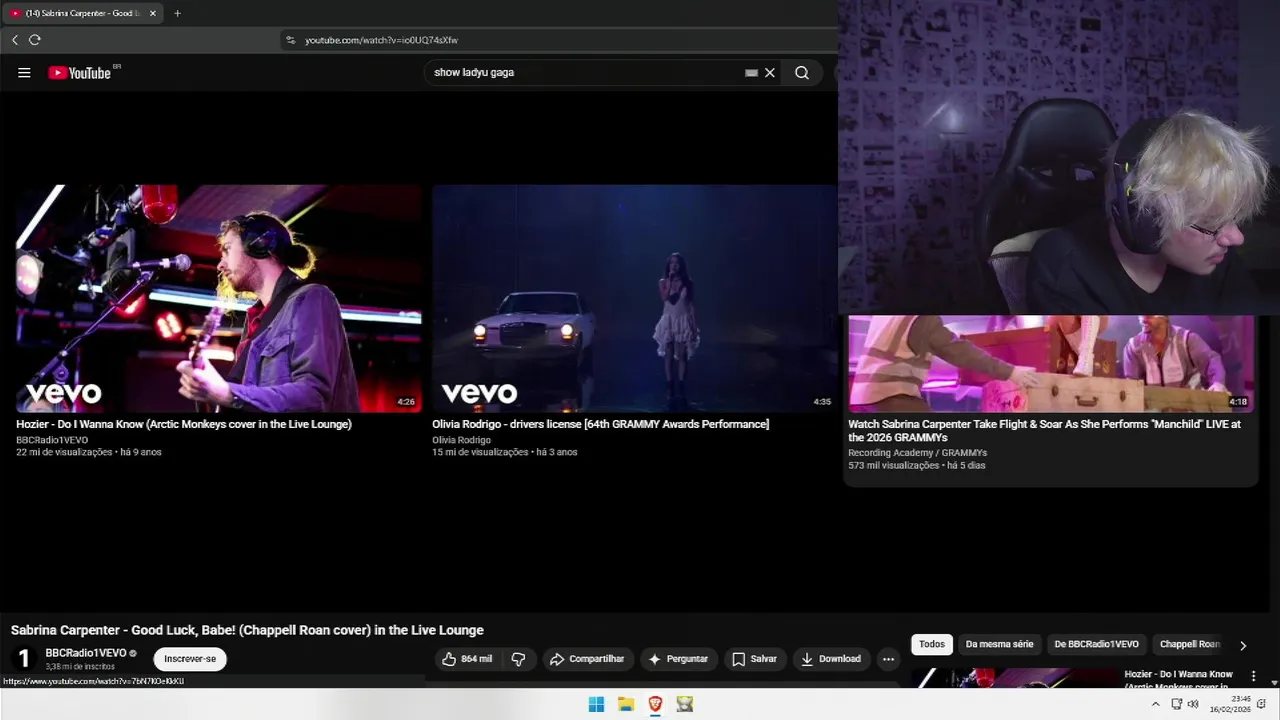Open Brave browser taskbar icon

click(x=655, y=704)
